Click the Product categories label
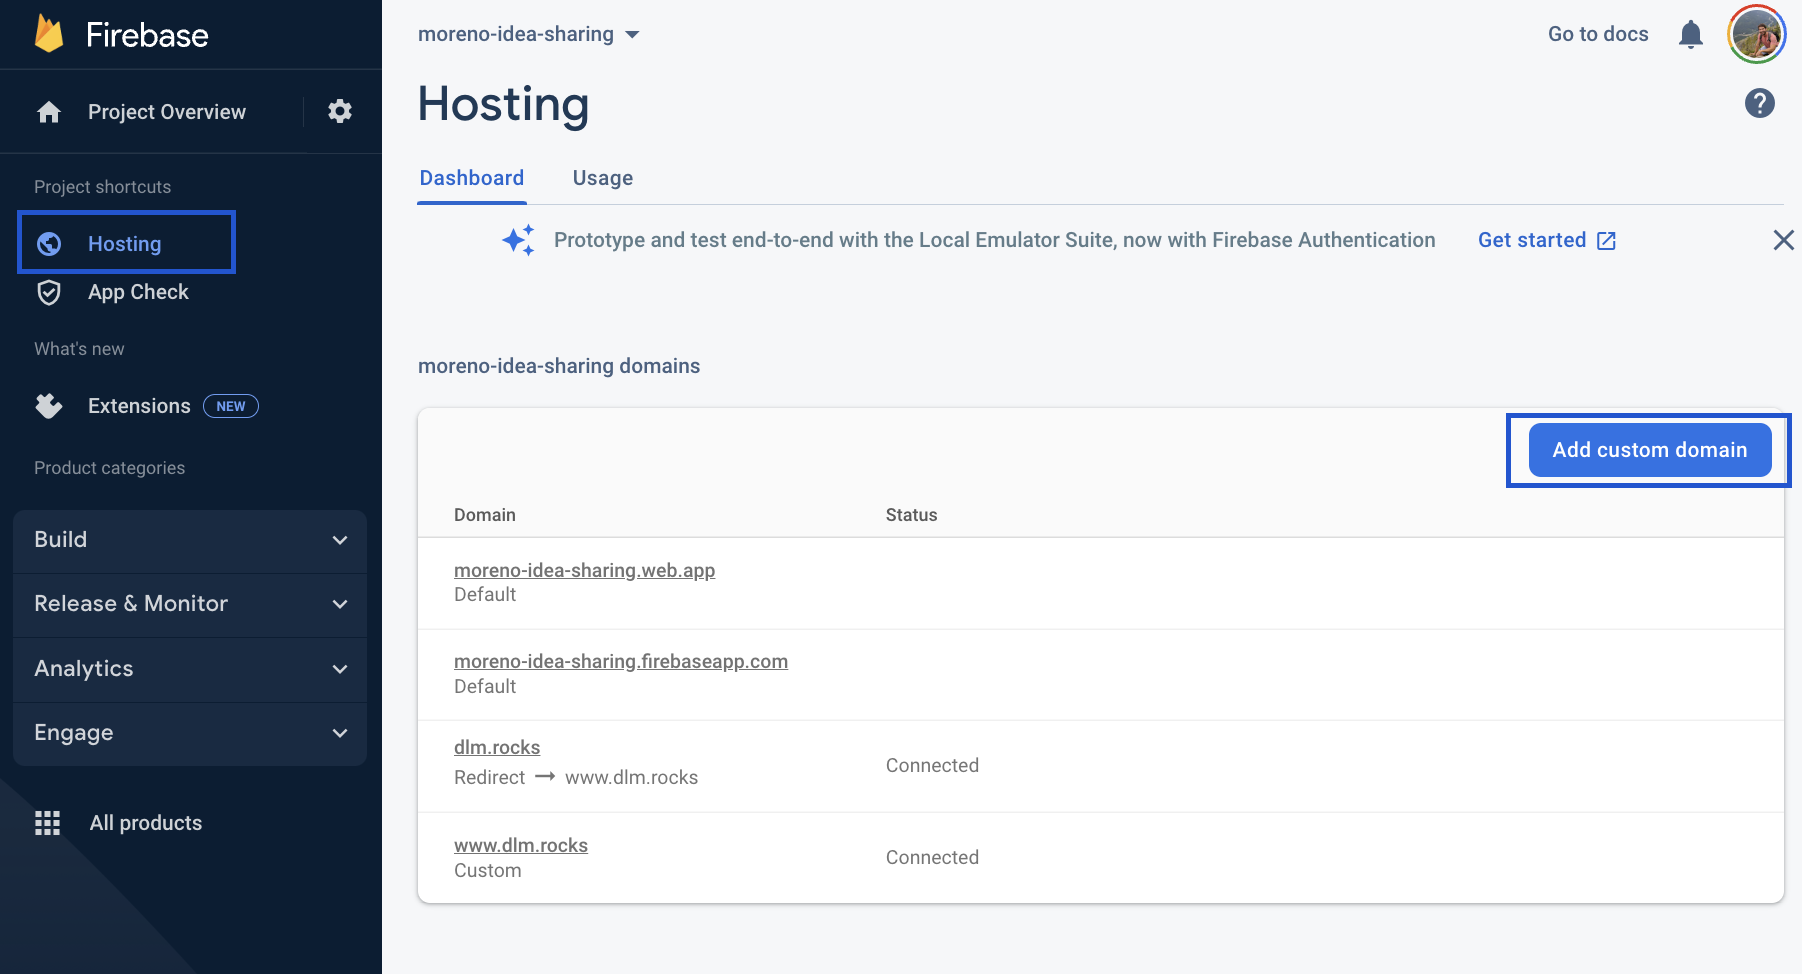The height and width of the screenshot is (974, 1802). [110, 468]
